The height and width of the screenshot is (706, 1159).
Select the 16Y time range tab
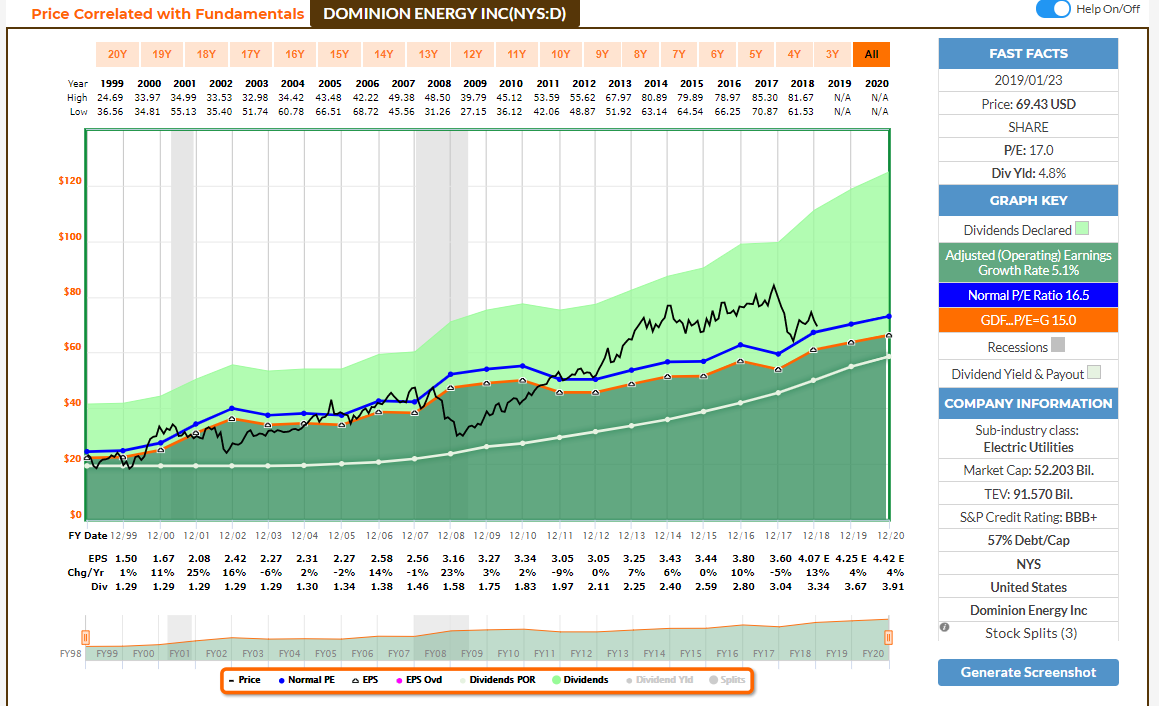pyautogui.click(x=295, y=54)
